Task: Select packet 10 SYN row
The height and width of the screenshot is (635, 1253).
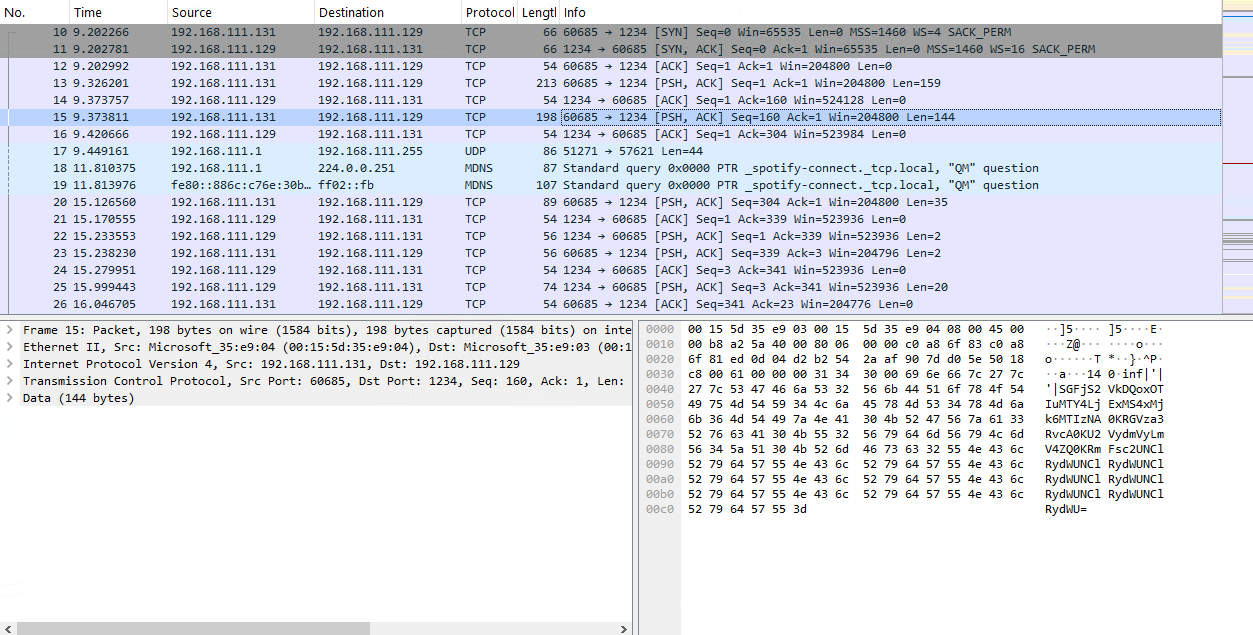Action: [x=610, y=32]
